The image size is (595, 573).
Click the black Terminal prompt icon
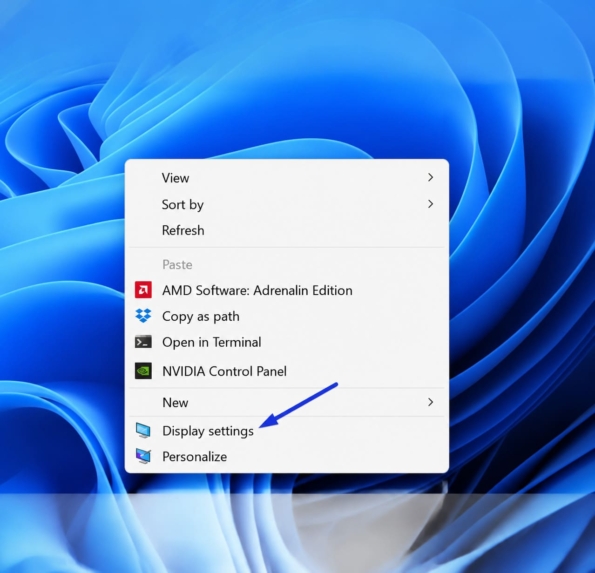coord(143,342)
